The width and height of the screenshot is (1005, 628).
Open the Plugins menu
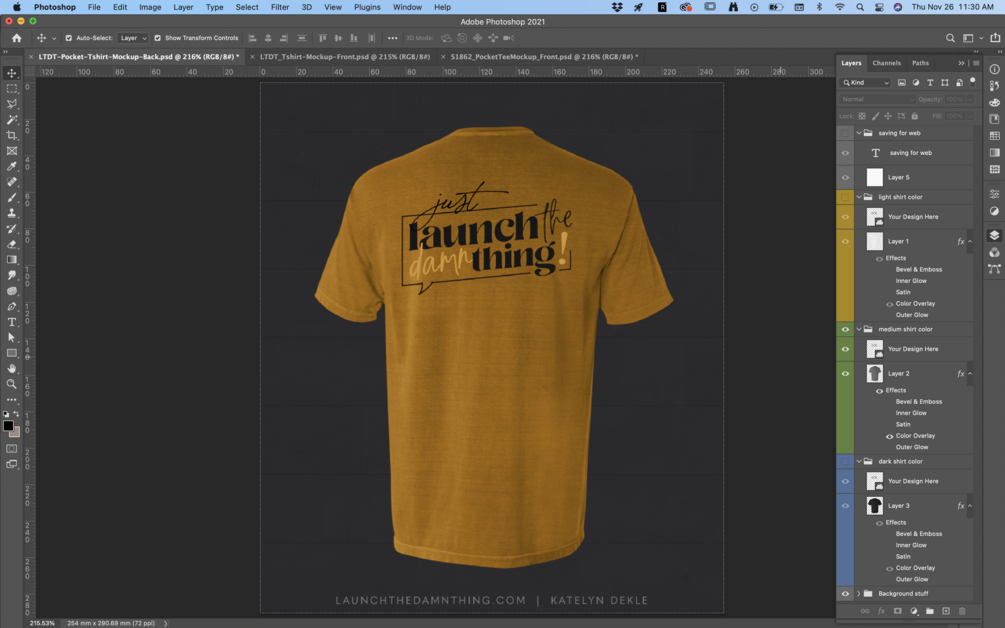tap(367, 7)
